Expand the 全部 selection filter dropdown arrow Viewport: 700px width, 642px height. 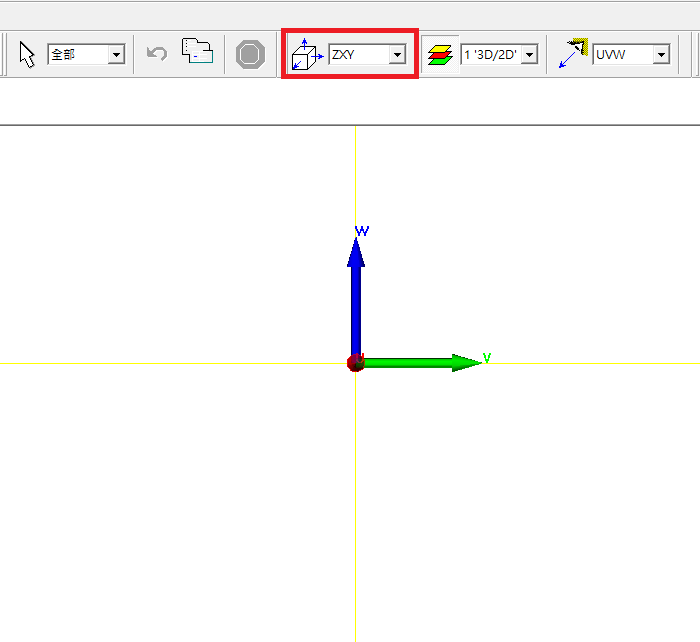click(x=116, y=55)
